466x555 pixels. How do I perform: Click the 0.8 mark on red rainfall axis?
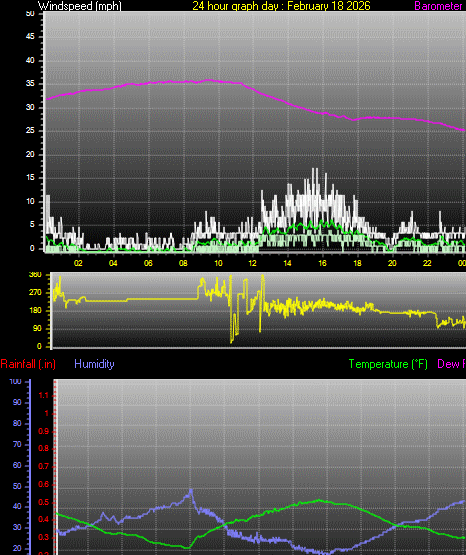pos(44,448)
